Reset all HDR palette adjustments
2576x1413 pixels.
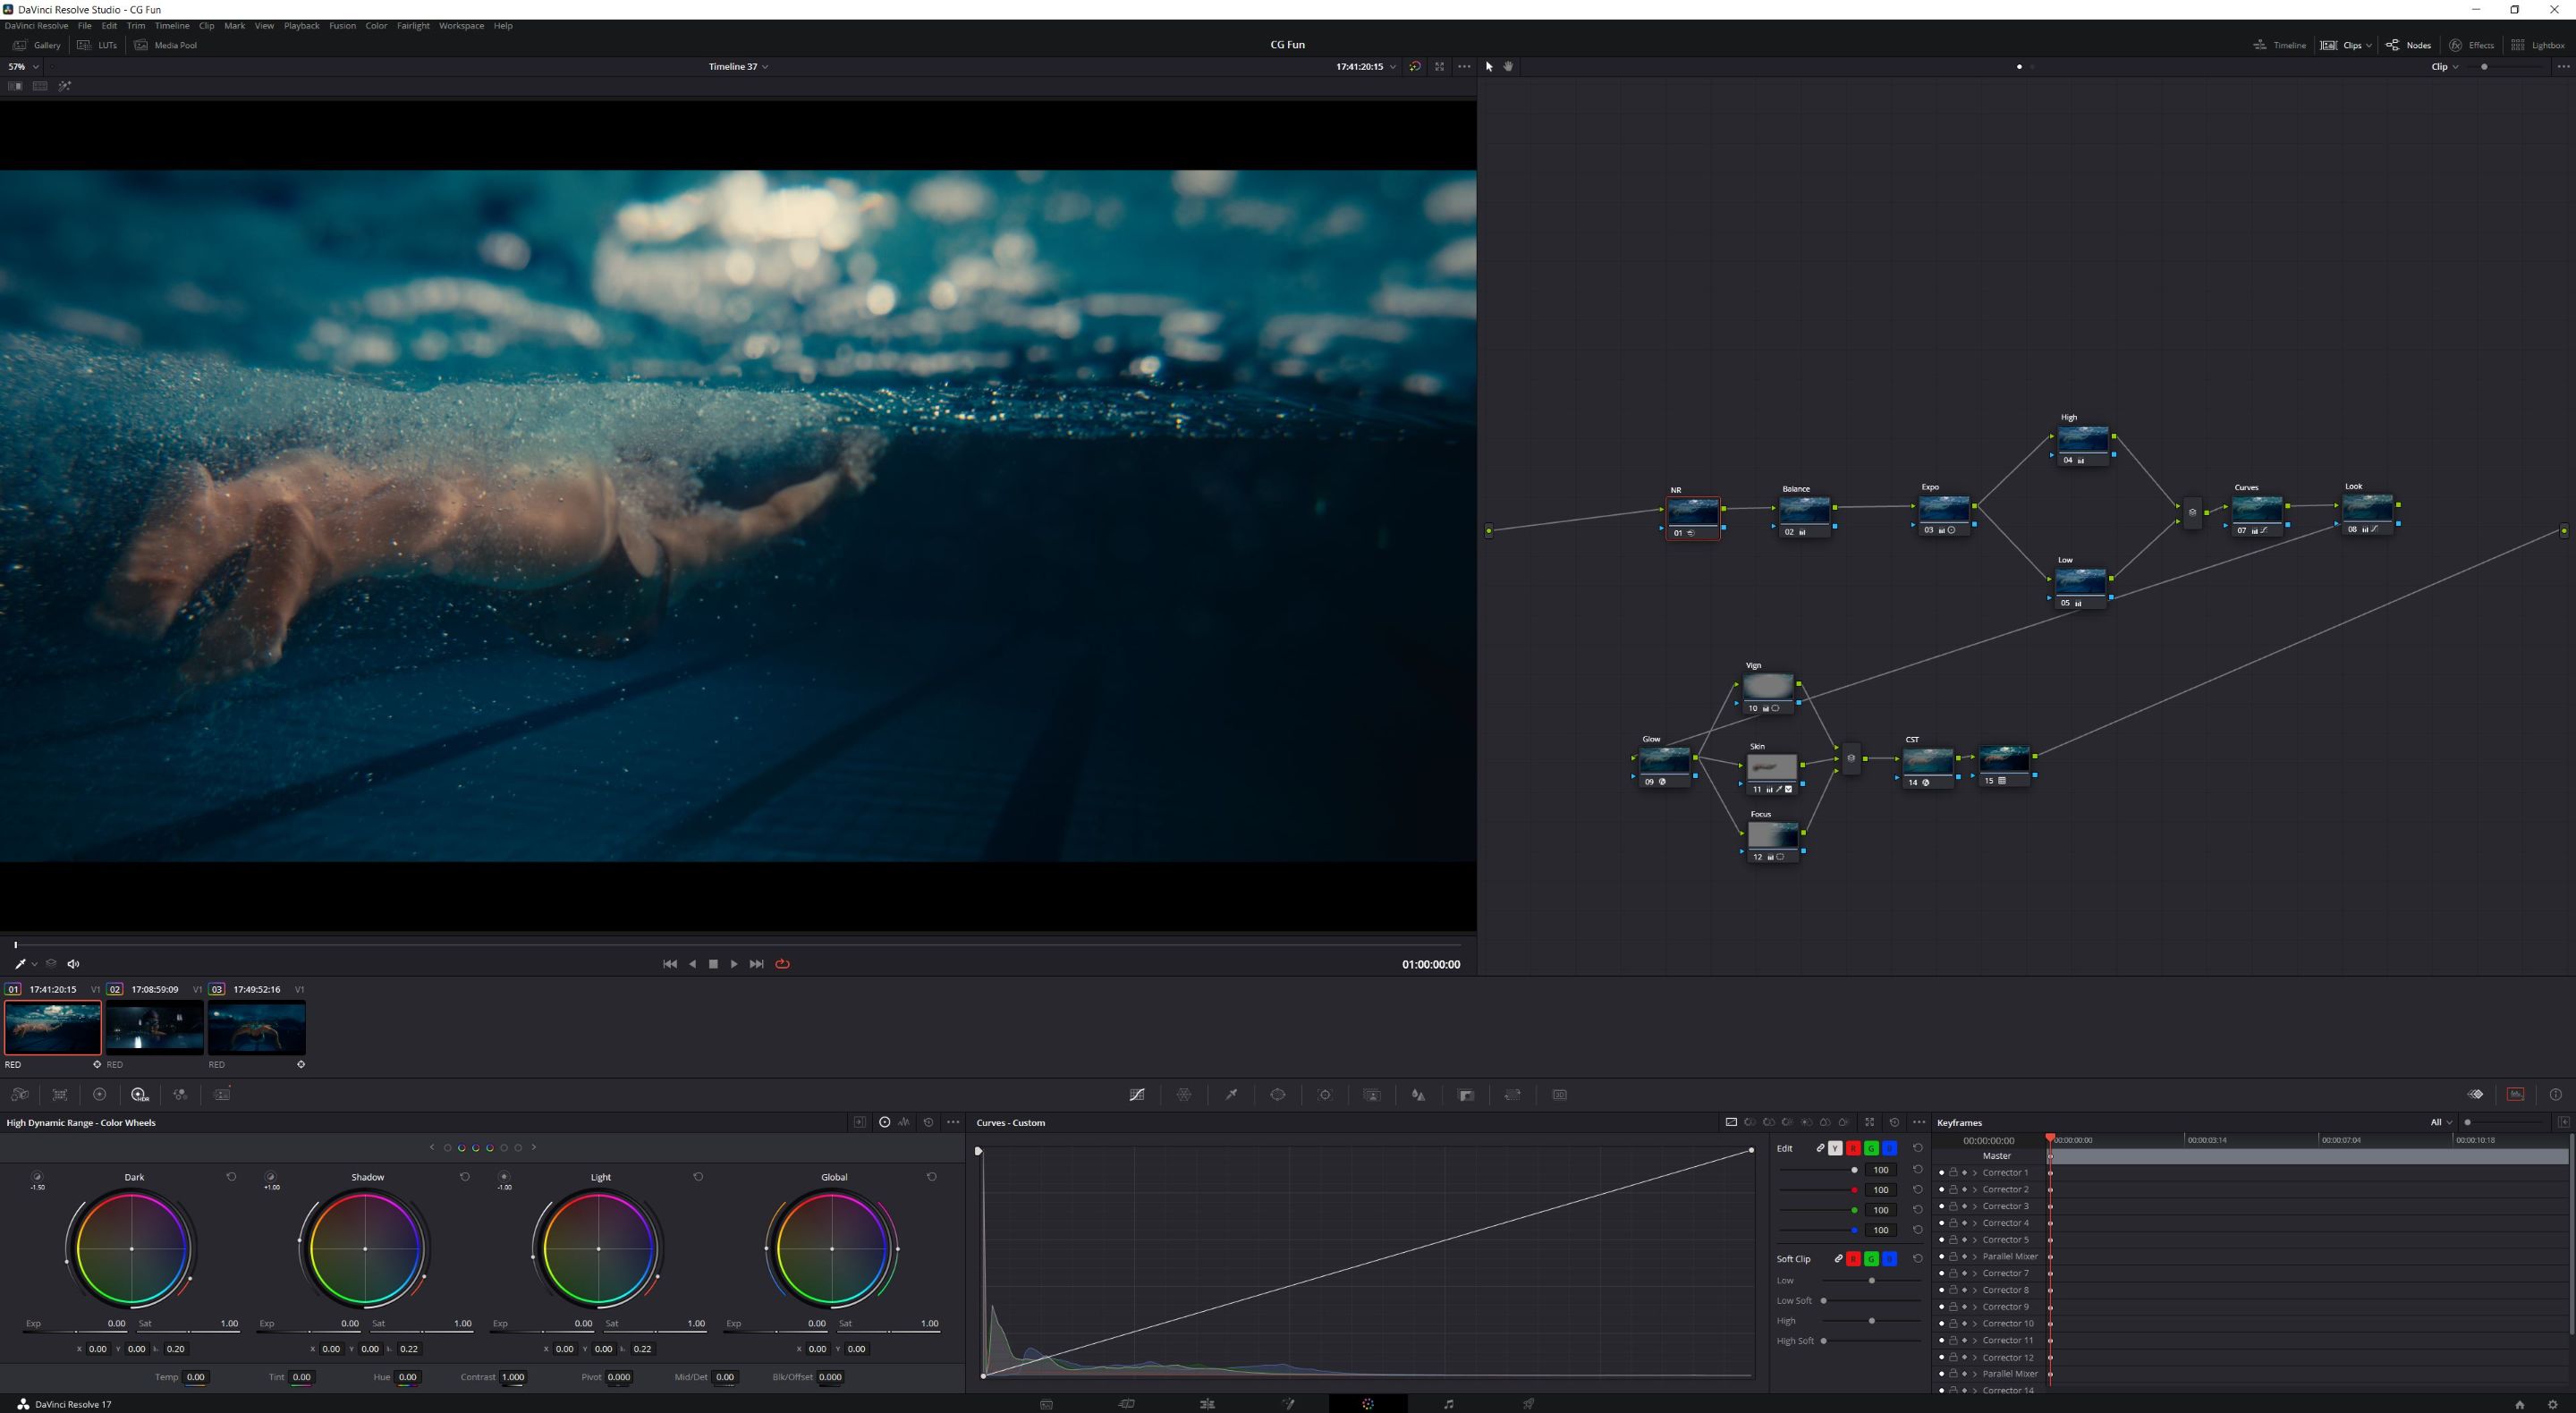tap(928, 1122)
